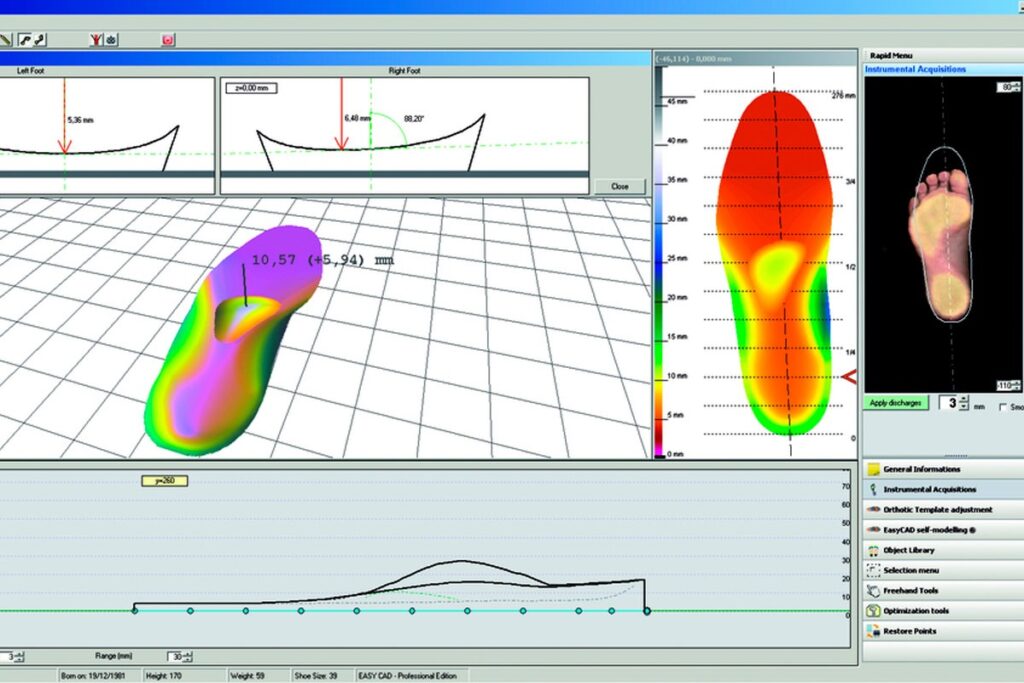Viewport: 1024px width, 683px height.
Task: Click the 5,36 mm left foot measurement
Action: (x=80, y=120)
